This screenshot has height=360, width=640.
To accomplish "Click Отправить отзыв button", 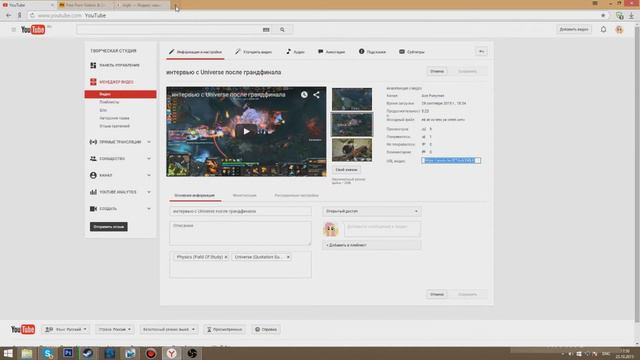I will [109, 227].
